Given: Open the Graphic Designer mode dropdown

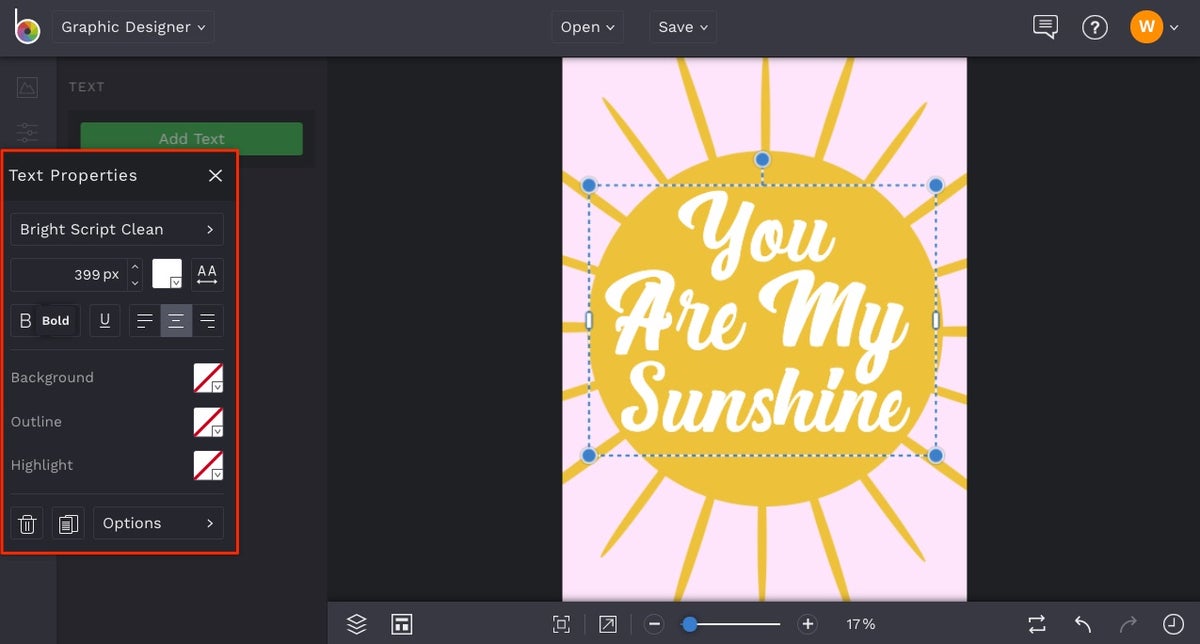Looking at the screenshot, I should pos(133,27).
